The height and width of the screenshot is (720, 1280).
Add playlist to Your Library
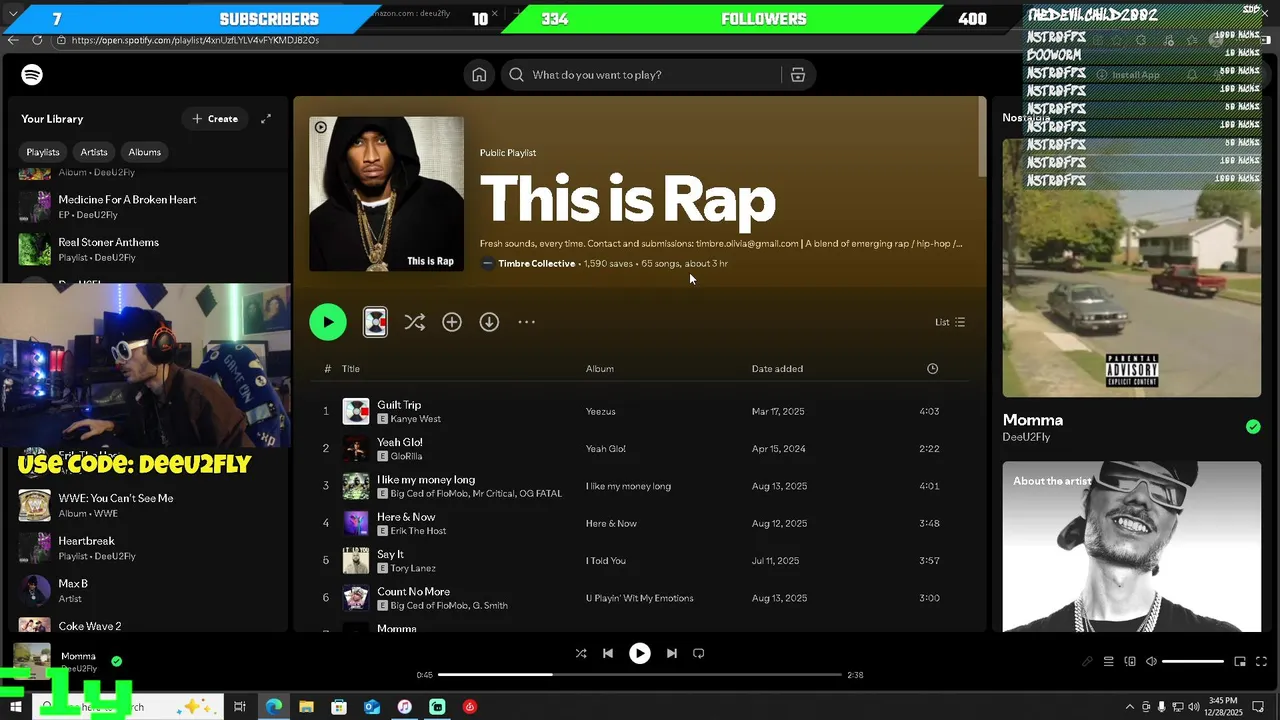pos(452,322)
